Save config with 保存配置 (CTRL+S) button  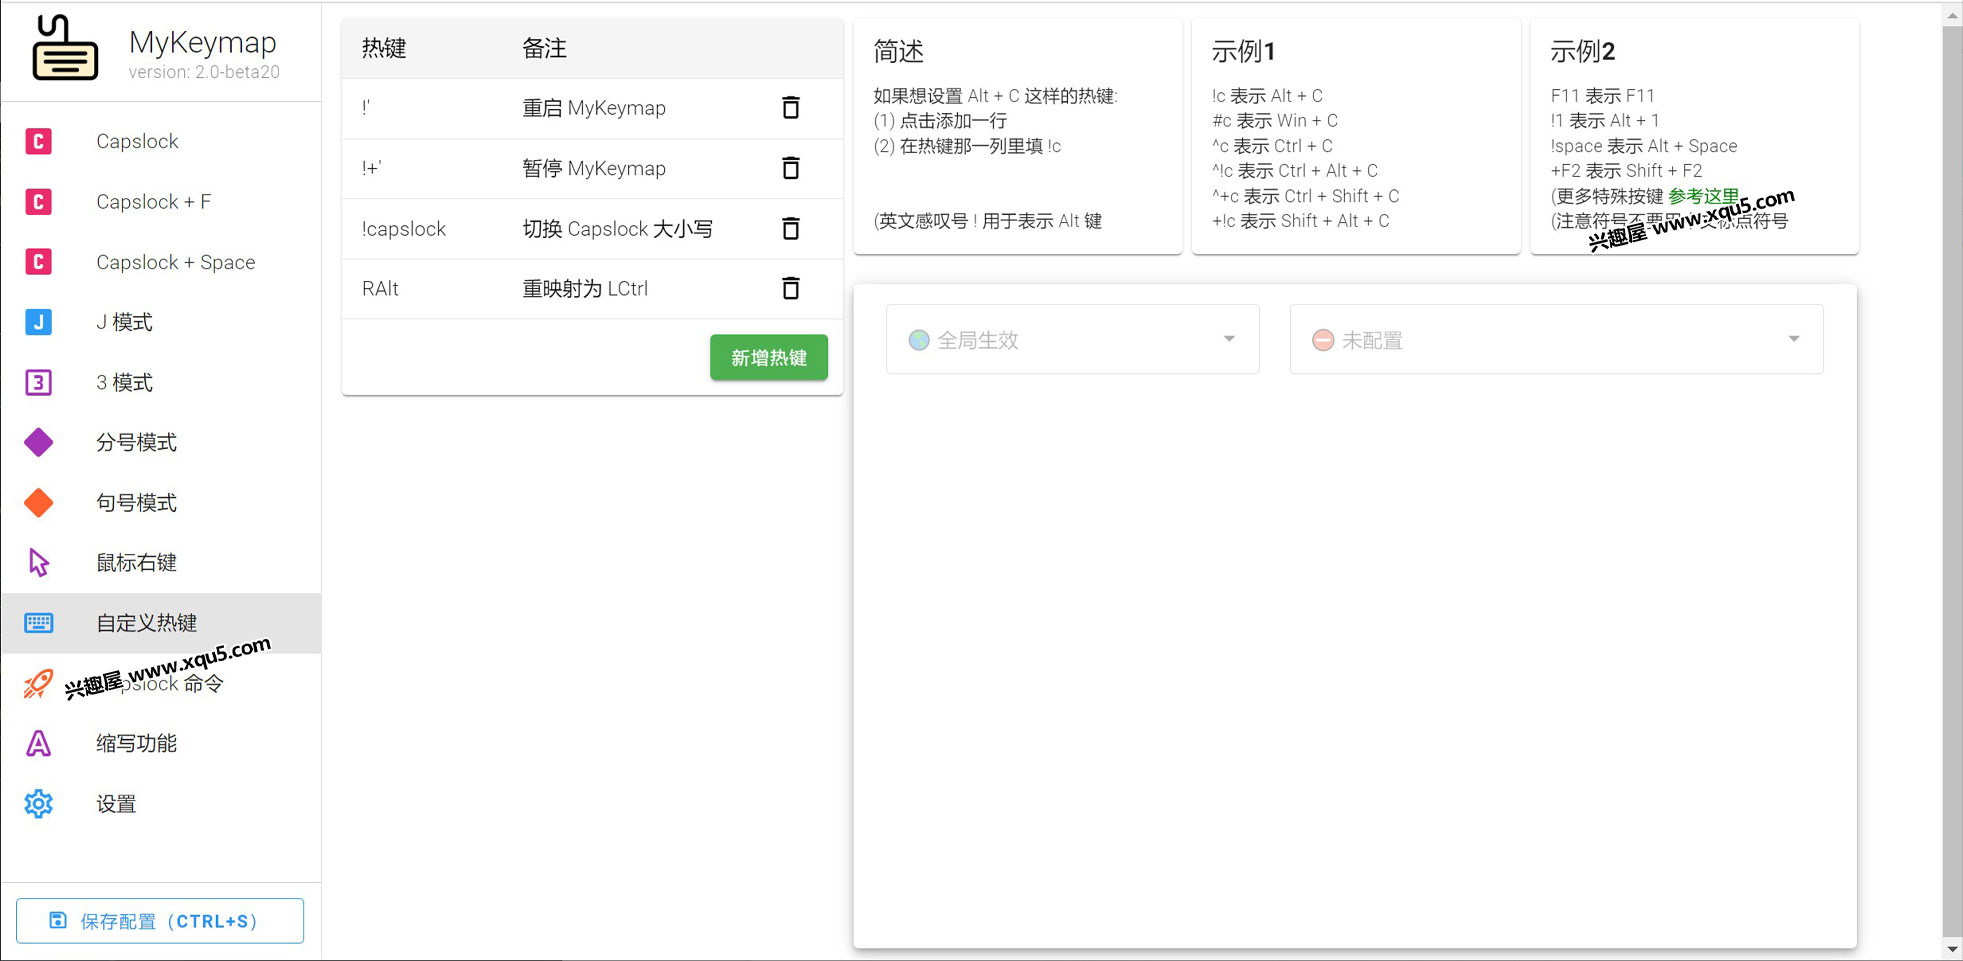click(x=160, y=920)
